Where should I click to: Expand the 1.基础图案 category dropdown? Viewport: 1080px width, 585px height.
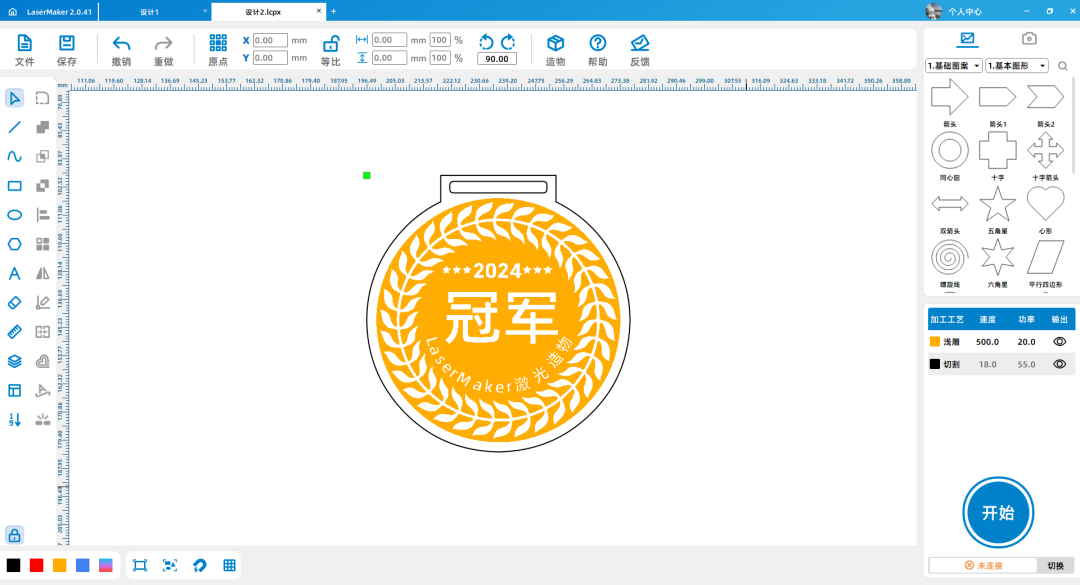click(x=954, y=66)
